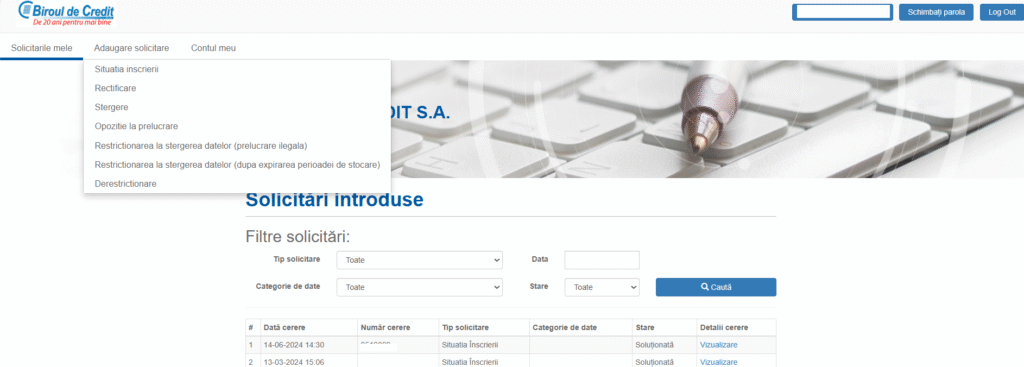Open the Solicitarile mele tab
Viewport: 1024px width, 367px height.
42,48
